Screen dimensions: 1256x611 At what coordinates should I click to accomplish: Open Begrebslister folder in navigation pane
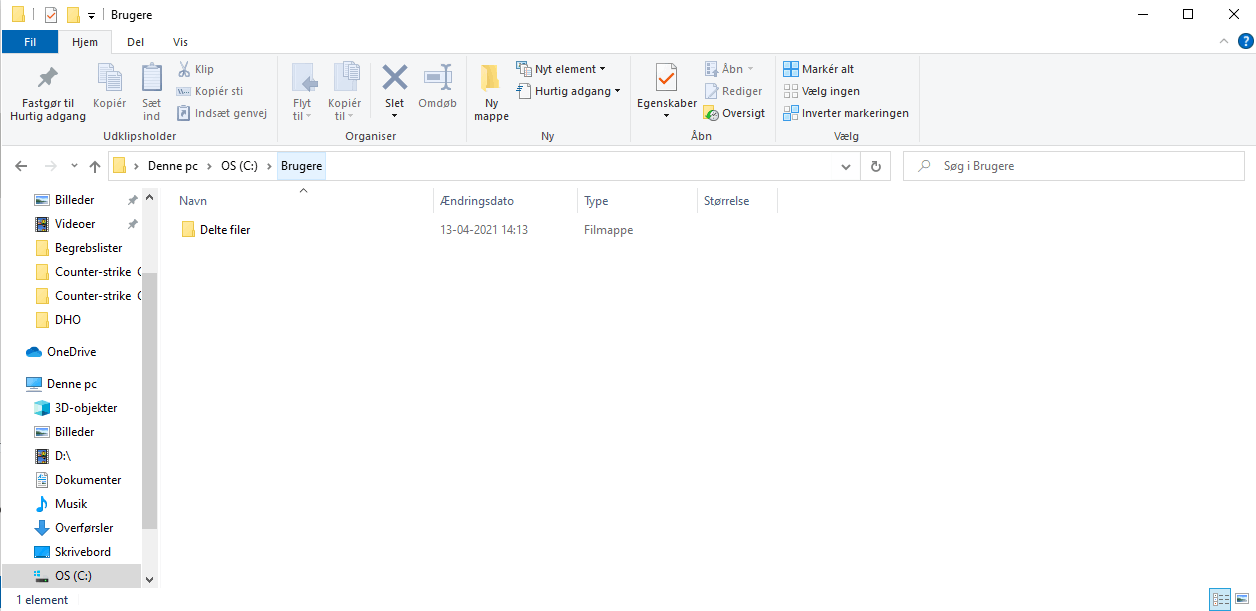coord(79,248)
